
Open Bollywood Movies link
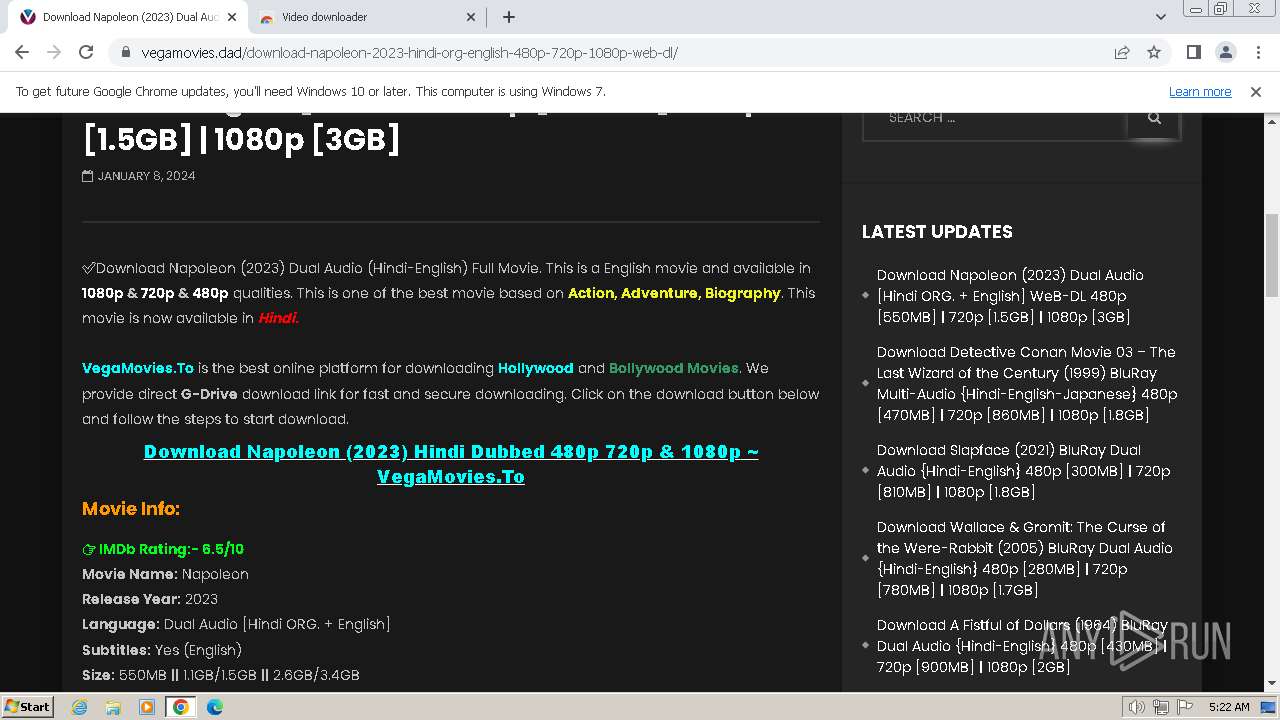[x=674, y=368]
